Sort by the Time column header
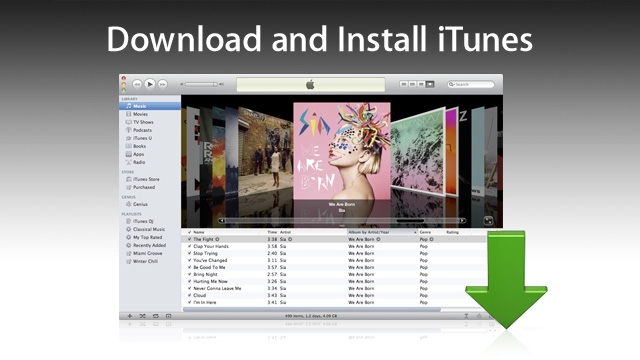 (272, 232)
